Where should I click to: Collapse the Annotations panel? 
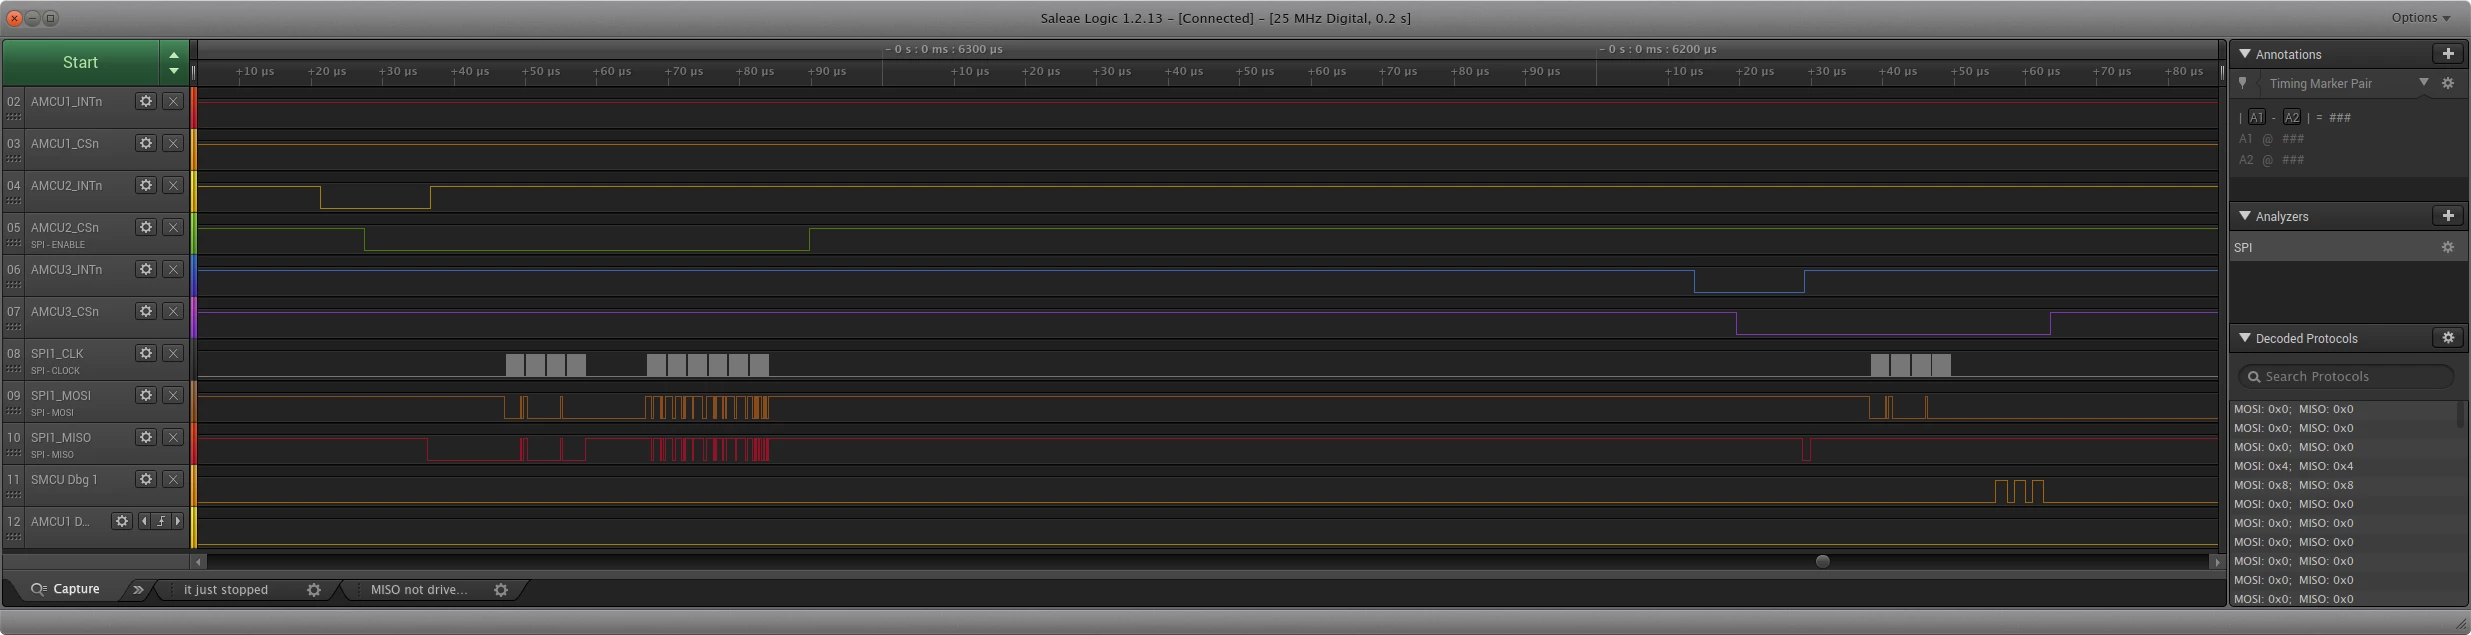pos(2245,54)
